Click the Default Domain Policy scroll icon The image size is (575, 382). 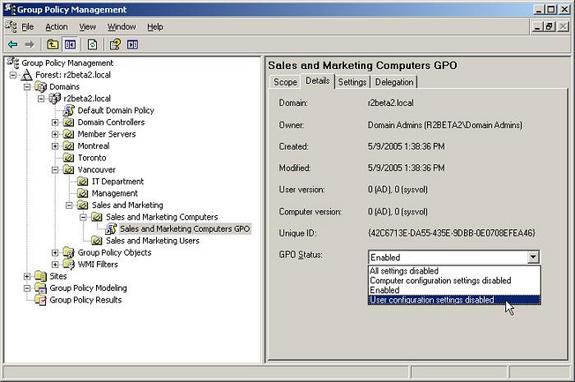coord(69,110)
